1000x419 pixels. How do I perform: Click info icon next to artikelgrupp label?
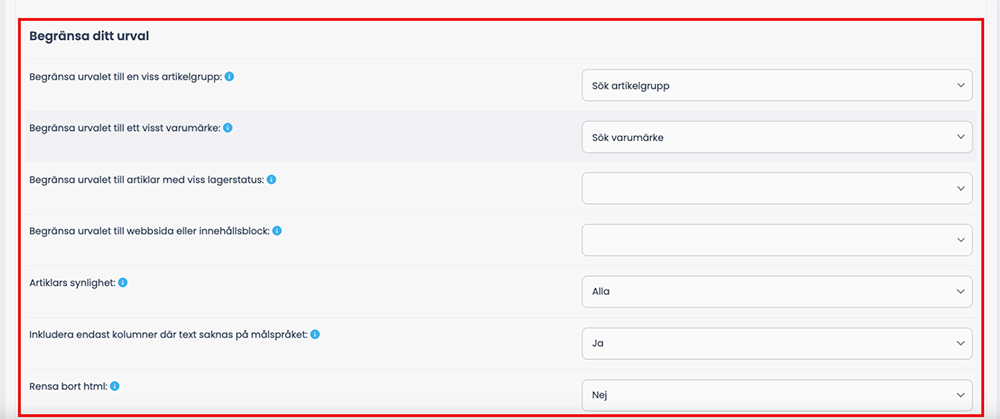(230, 77)
